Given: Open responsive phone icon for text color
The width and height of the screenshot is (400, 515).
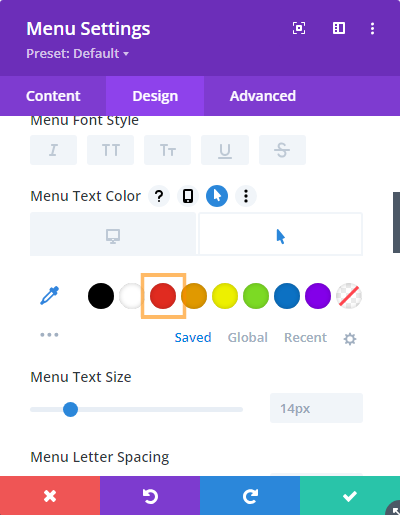Looking at the screenshot, I should (x=188, y=196).
